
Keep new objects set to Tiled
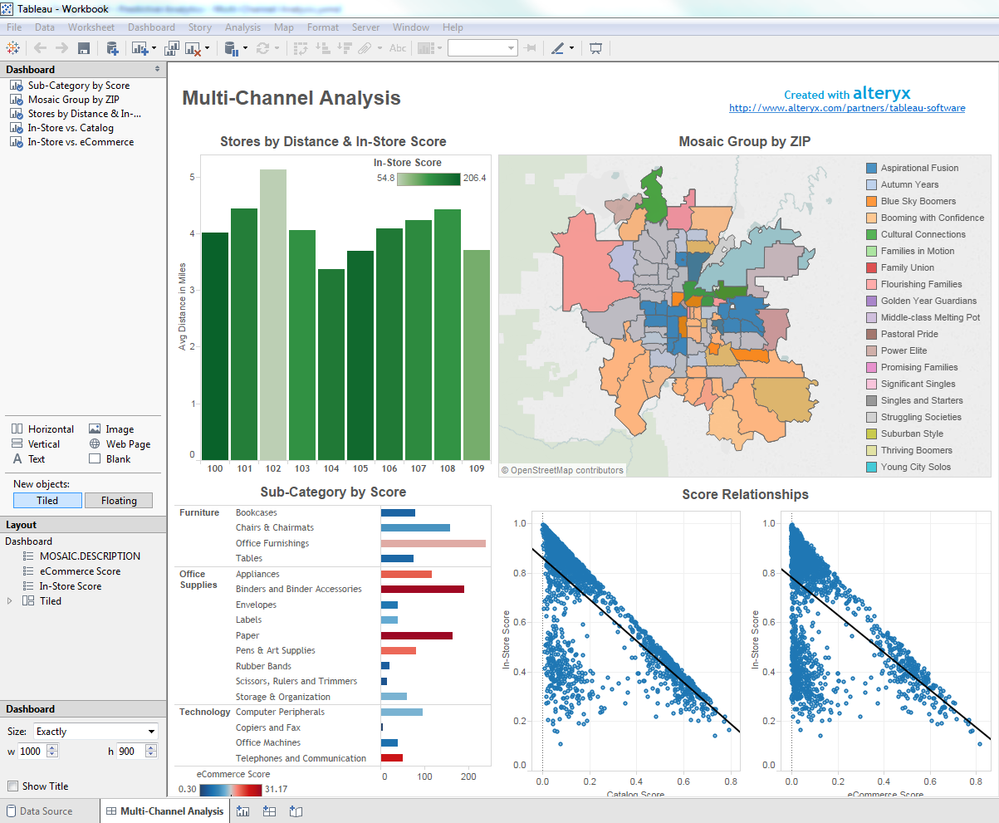(46, 499)
